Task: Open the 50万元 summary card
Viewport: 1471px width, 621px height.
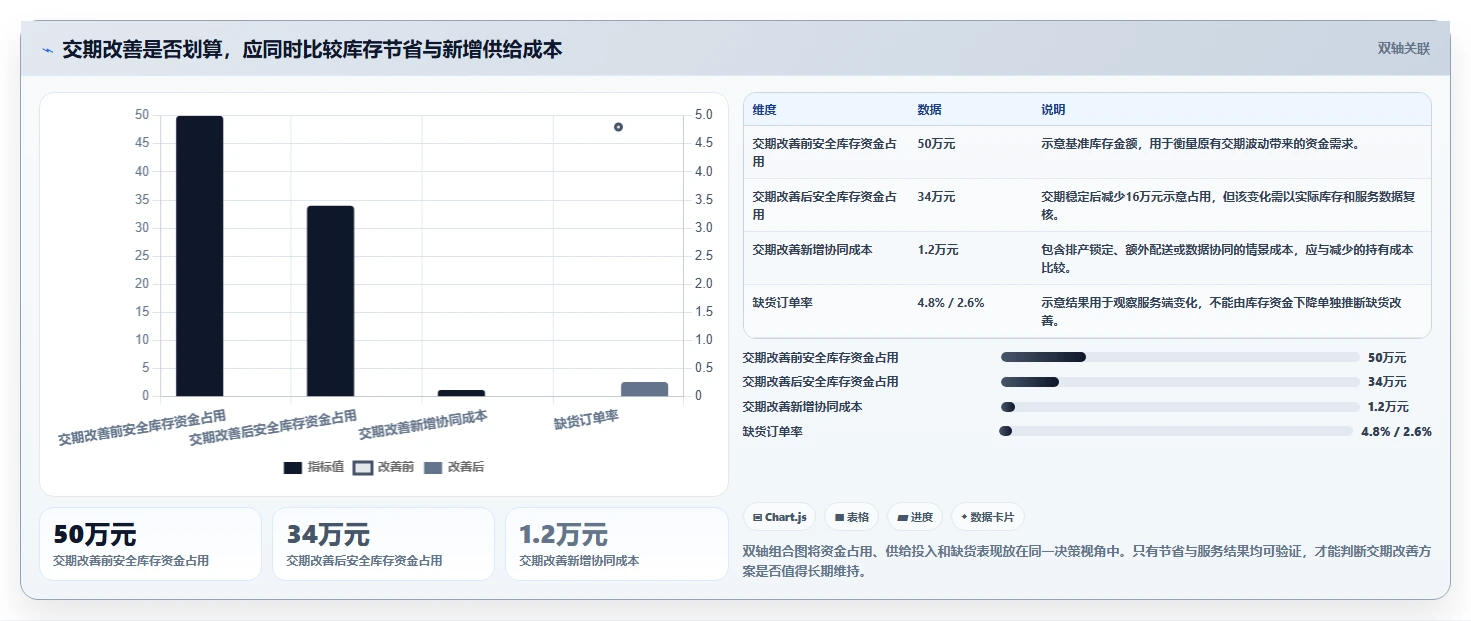Action: point(150,544)
